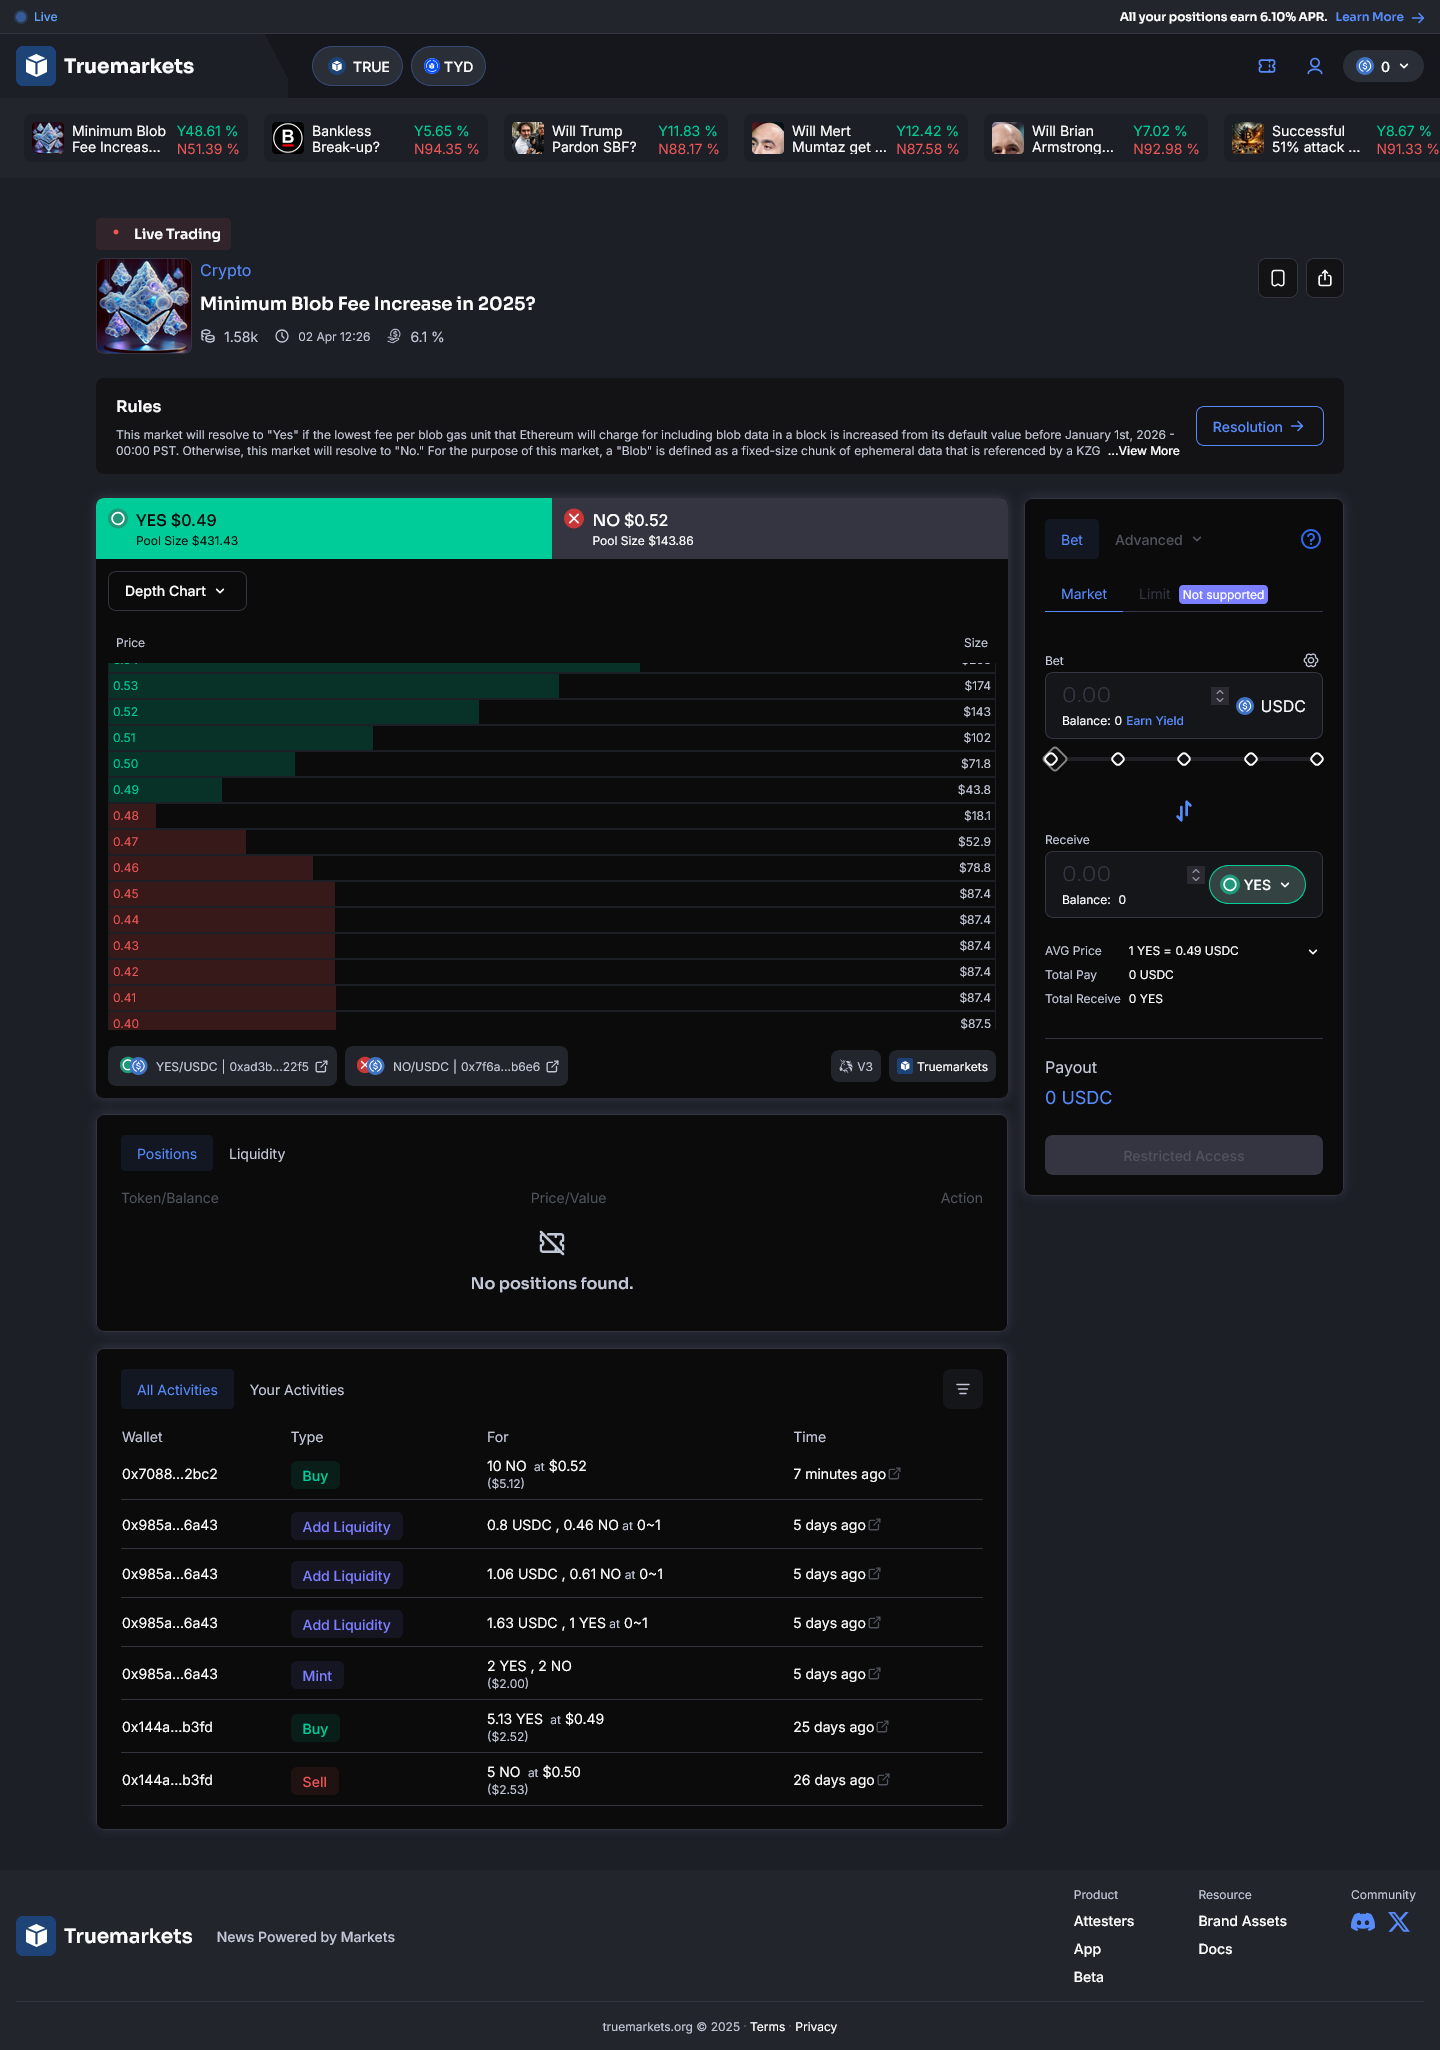
Task: Switch to the Bet tab
Action: coord(1072,539)
